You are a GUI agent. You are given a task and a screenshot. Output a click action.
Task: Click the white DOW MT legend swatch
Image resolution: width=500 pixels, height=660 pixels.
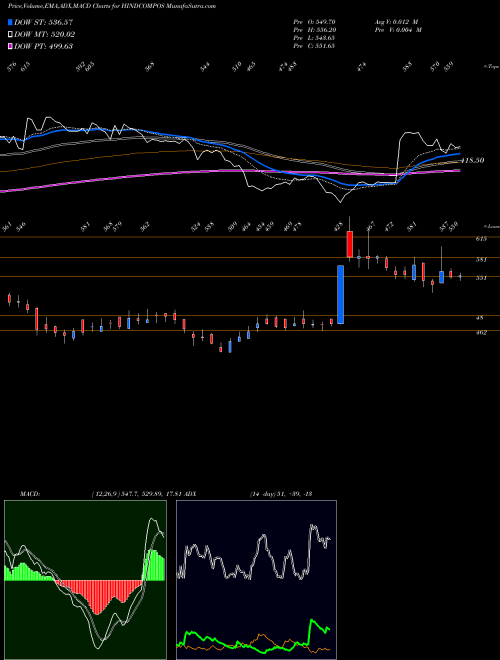(10, 34)
